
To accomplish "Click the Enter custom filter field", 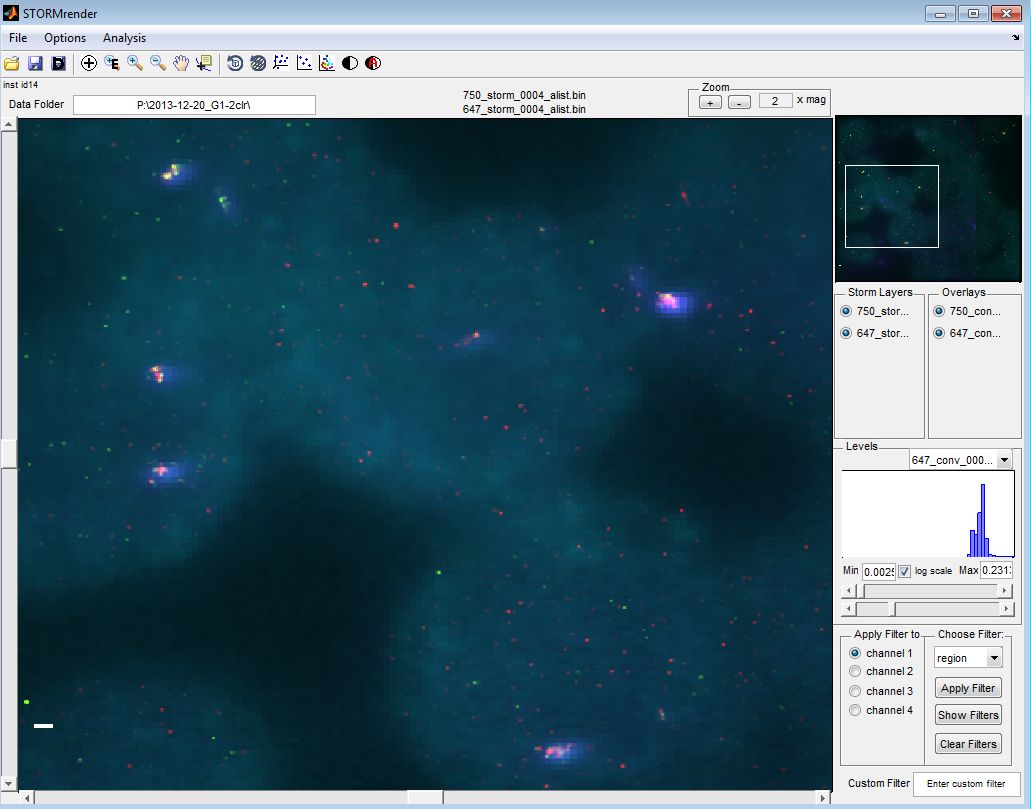I will tap(967, 784).
